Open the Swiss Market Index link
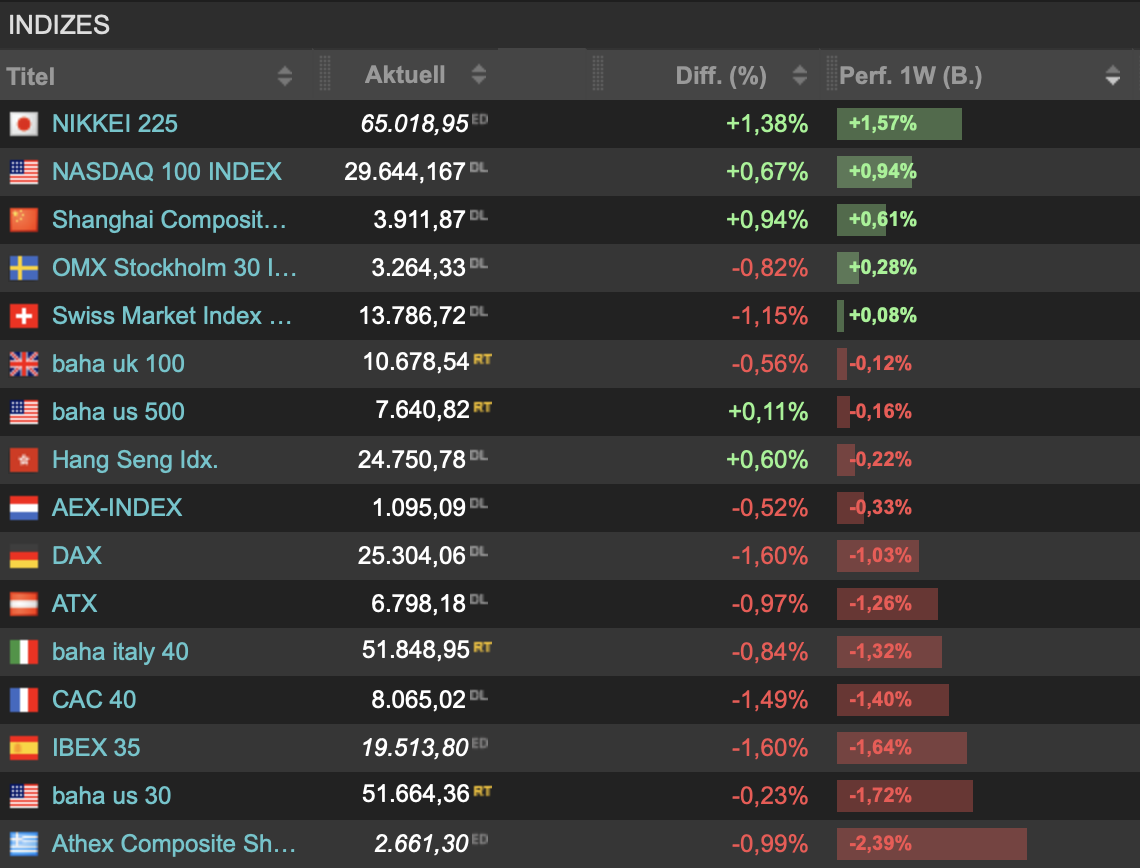1140x868 pixels. click(x=172, y=316)
